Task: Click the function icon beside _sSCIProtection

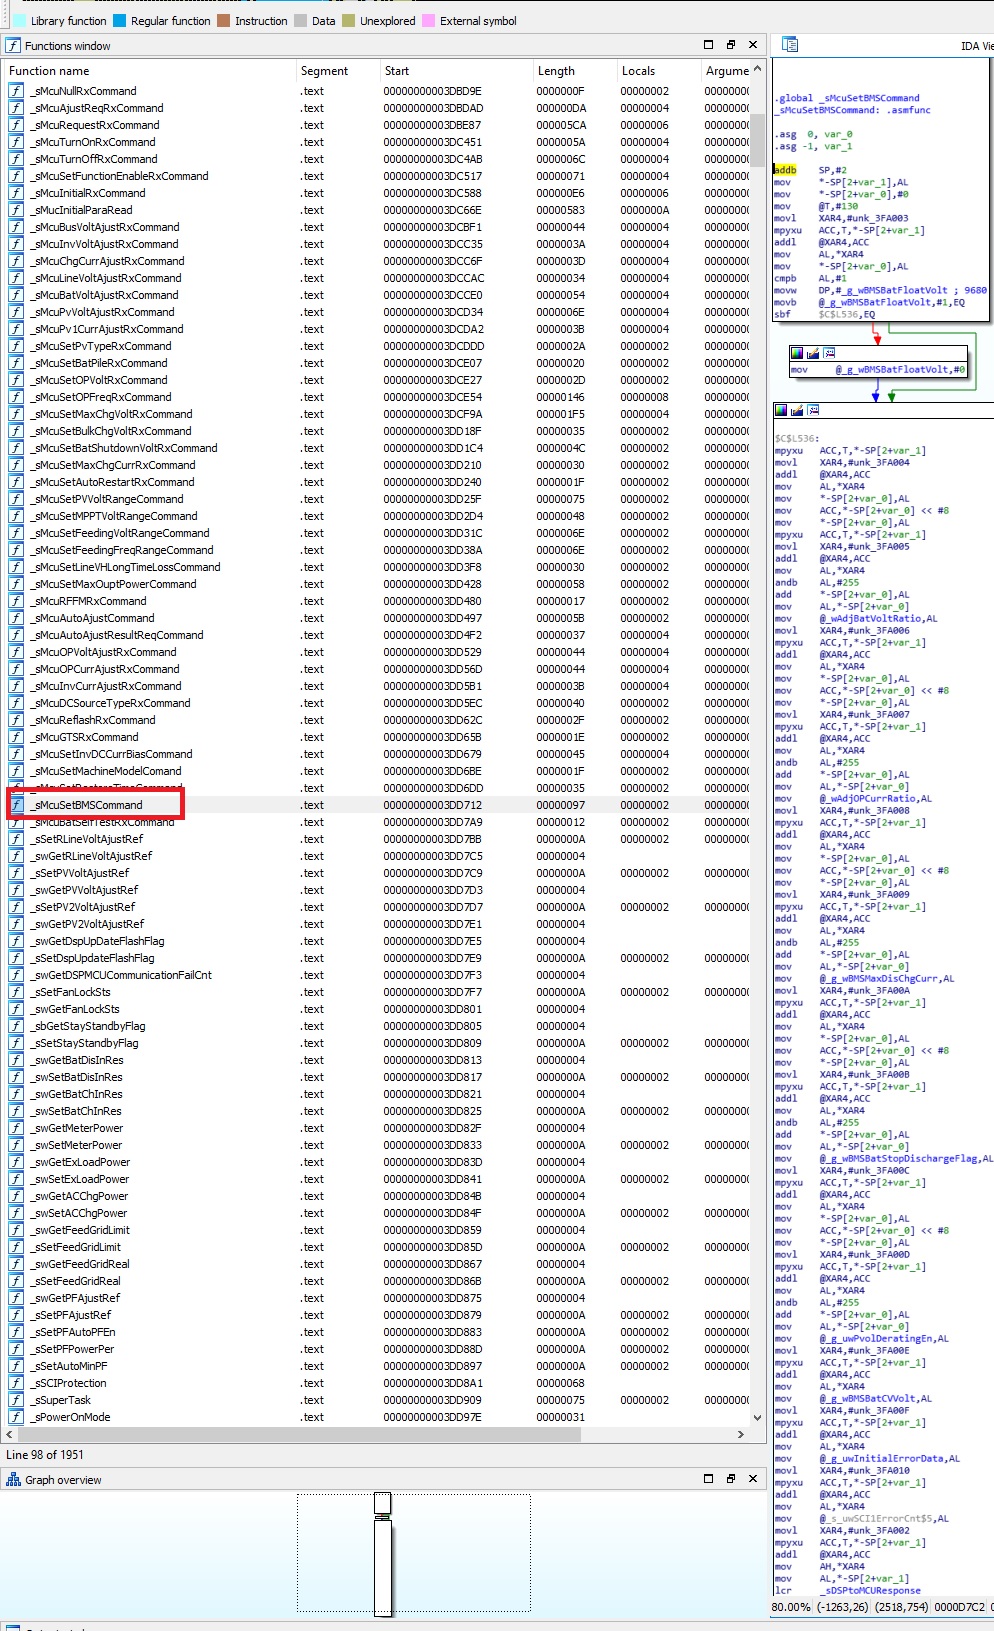Action: click(x=16, y=1383)
